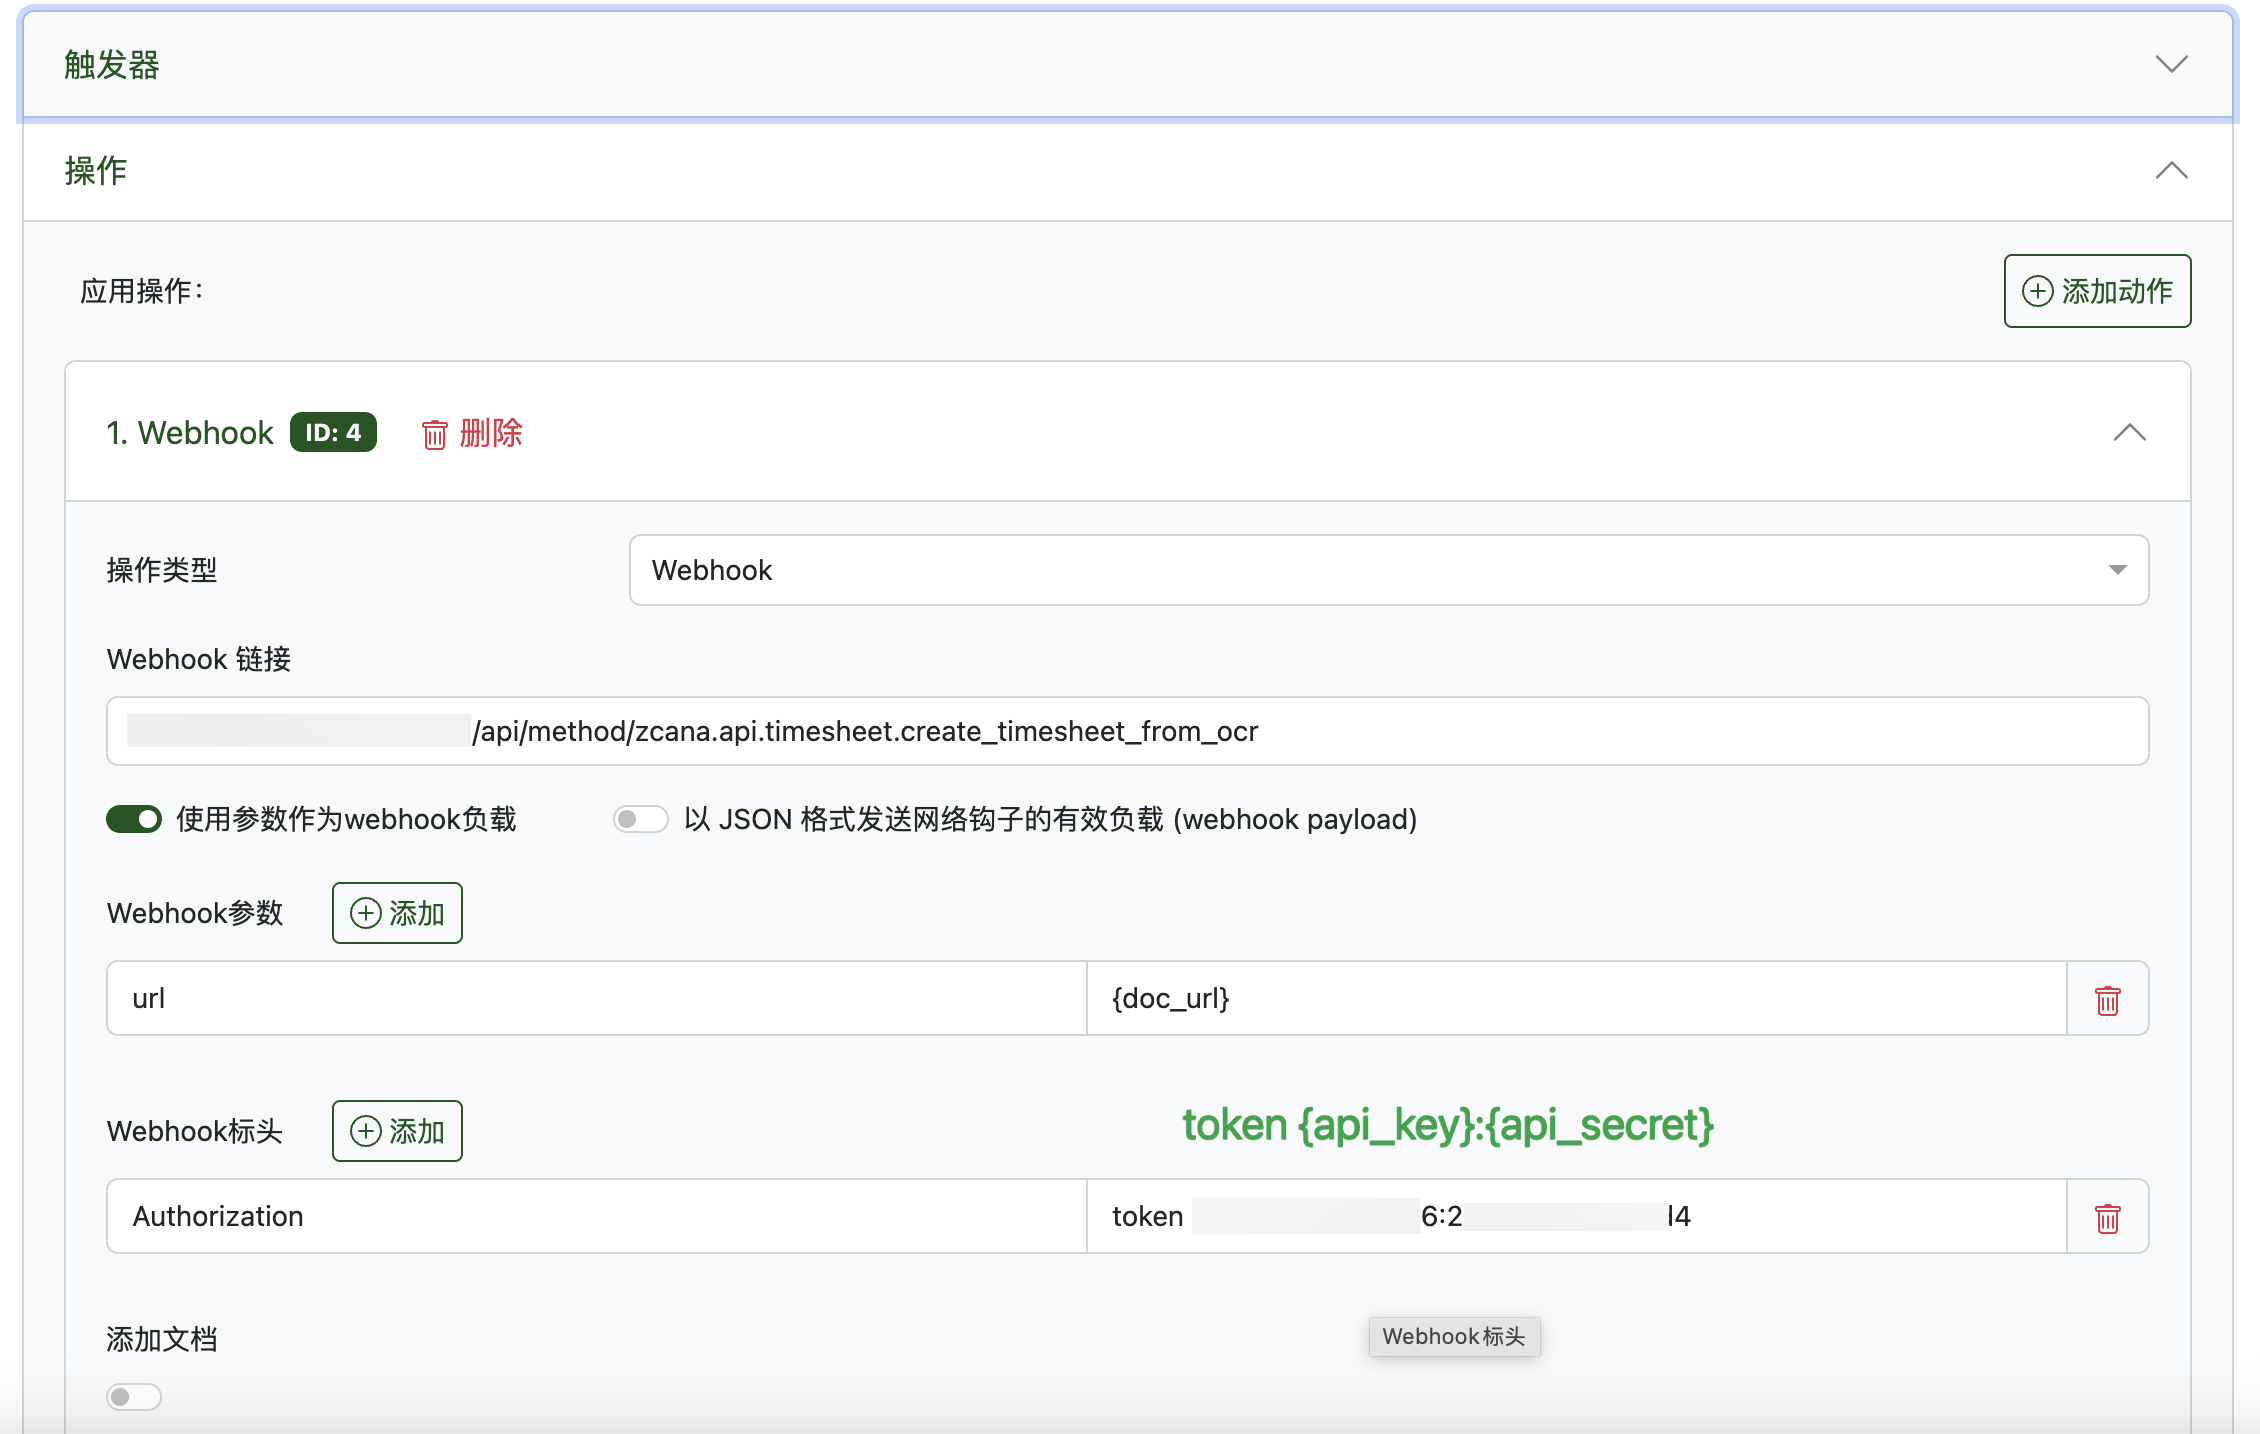Click the red trash icon beside 删除
The image size is (2260, 1434).
tap(434, 435)
